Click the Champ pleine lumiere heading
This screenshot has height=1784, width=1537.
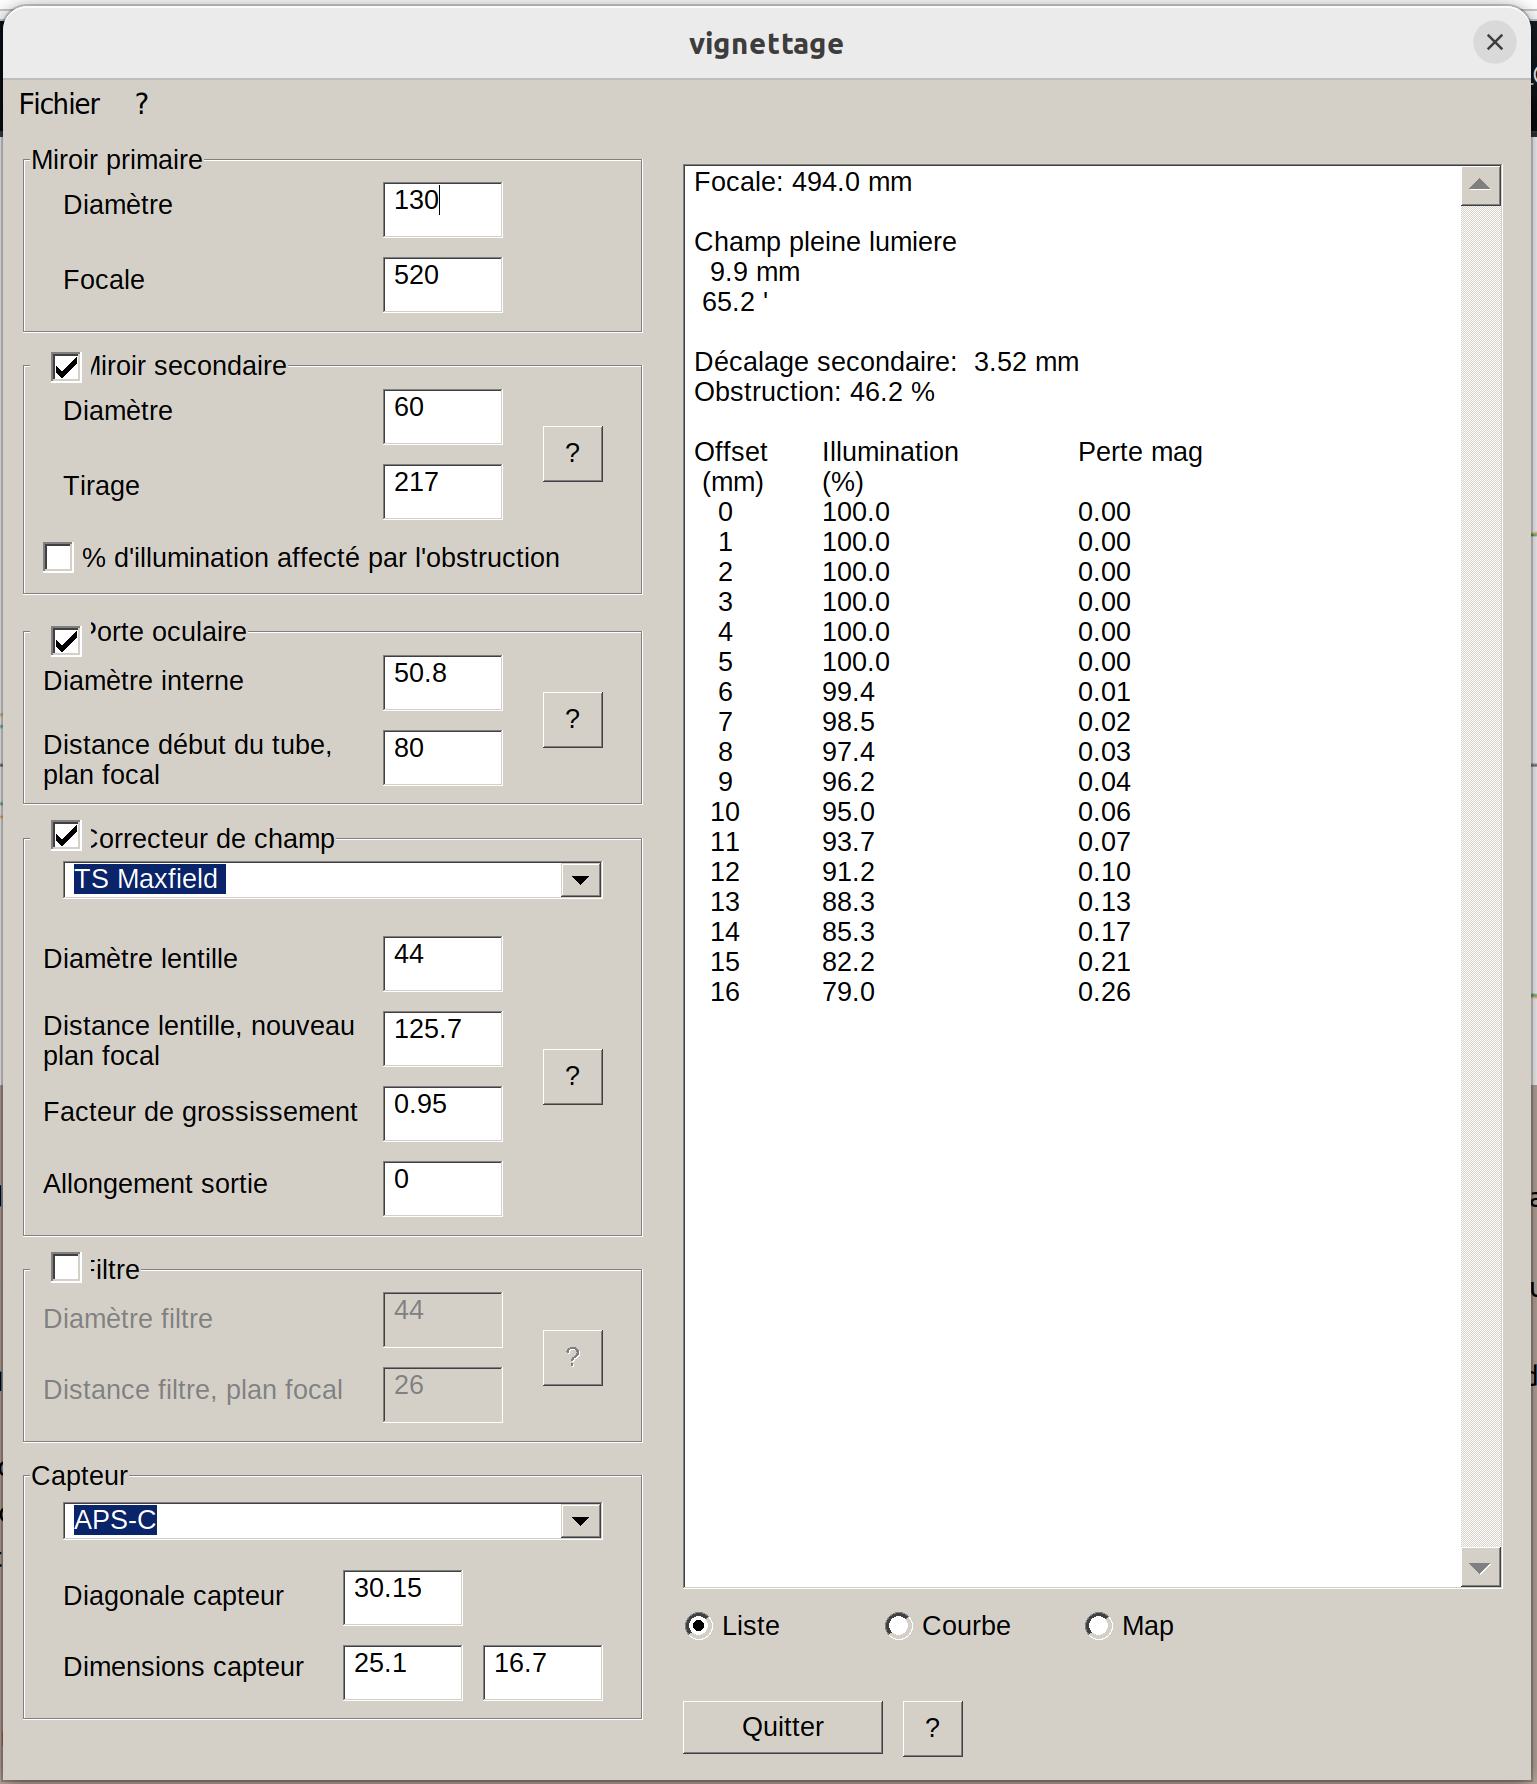tap(825, 242)
